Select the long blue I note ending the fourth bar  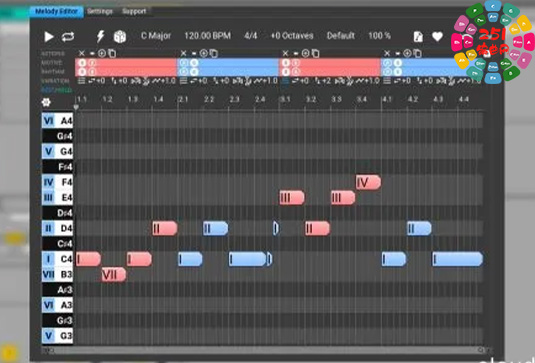pos(457,259)
